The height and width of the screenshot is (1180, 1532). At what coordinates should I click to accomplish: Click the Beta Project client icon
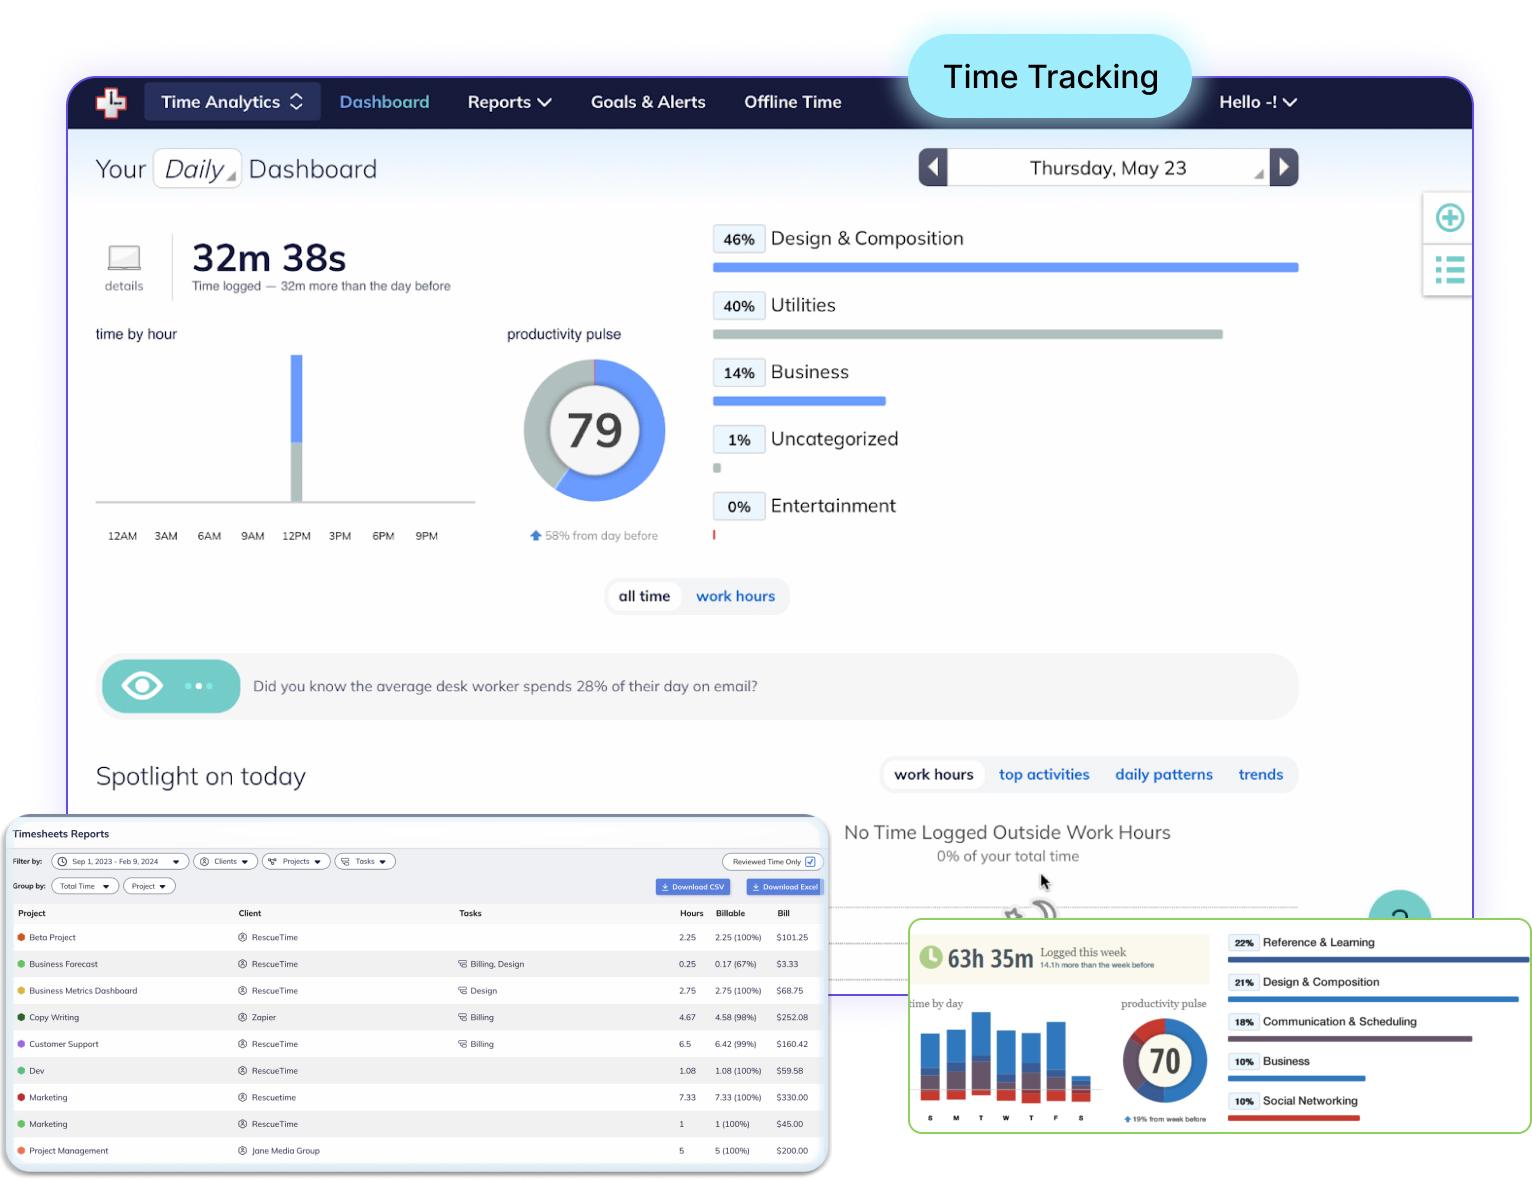coord(242,938)
